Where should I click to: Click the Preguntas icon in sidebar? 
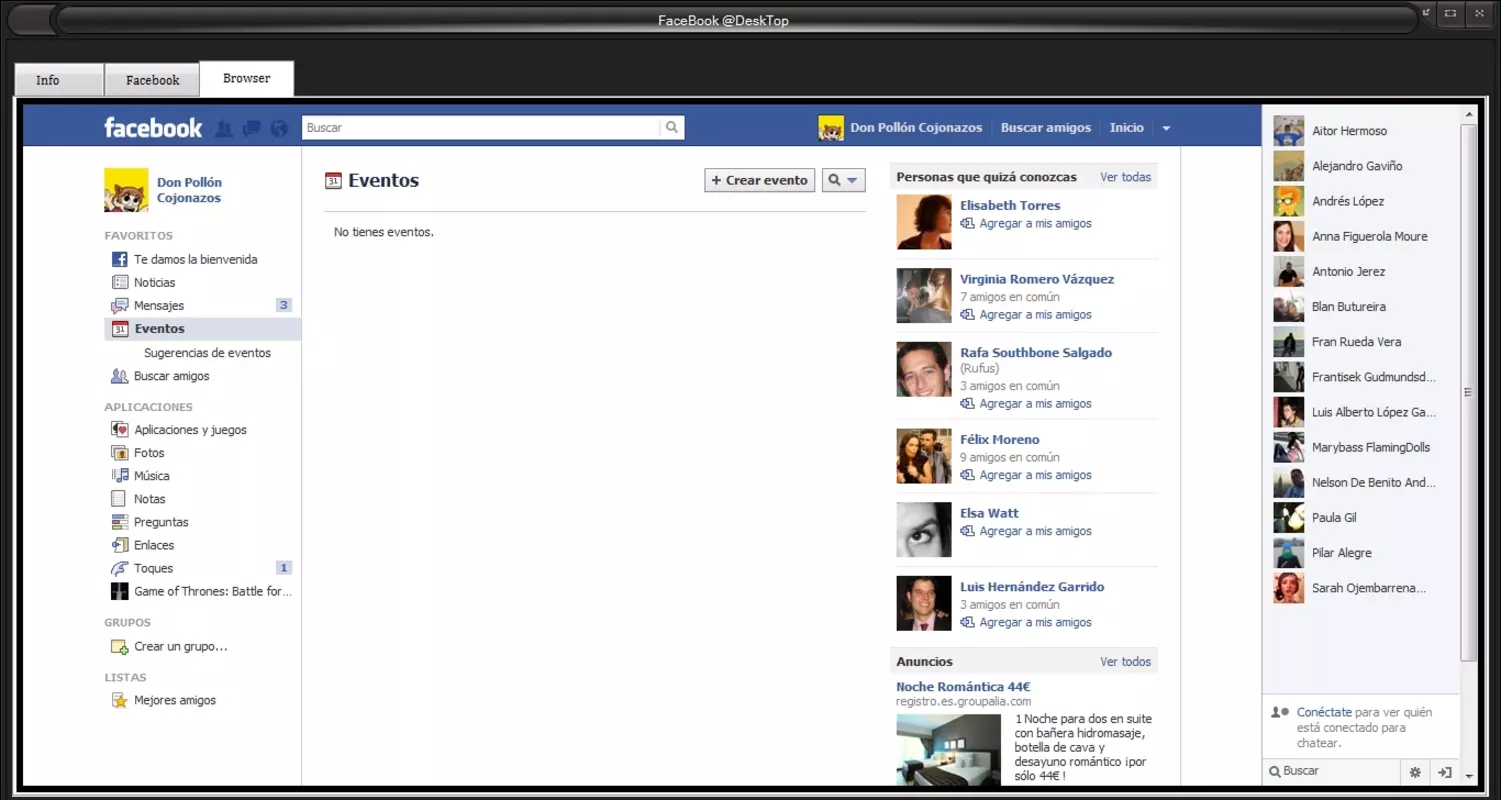click(x=120, y=522)
